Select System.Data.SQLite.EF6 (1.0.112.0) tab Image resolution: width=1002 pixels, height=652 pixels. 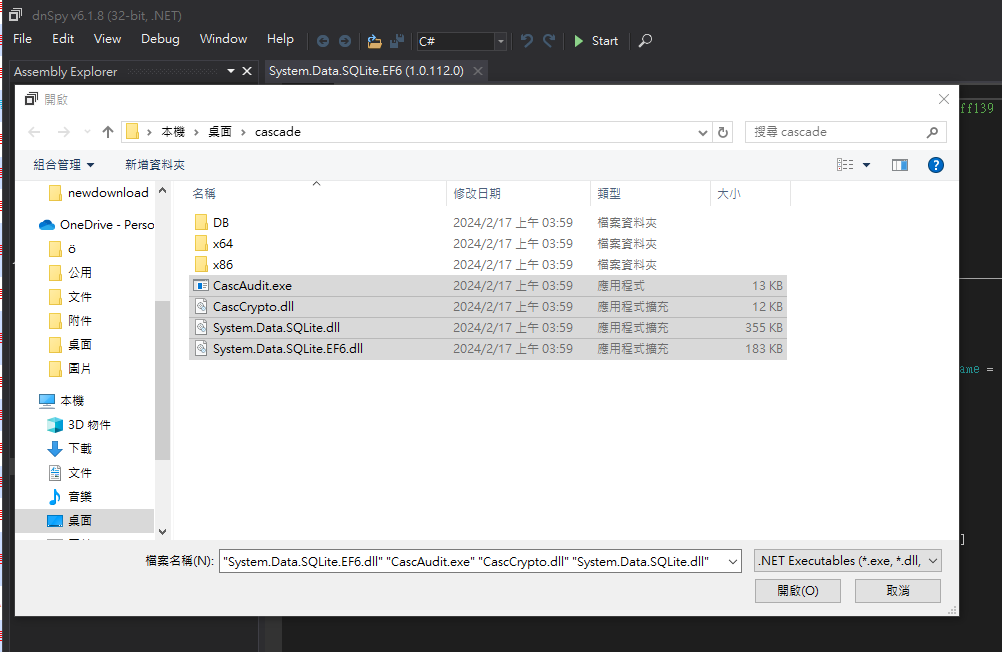pos(366,71)
